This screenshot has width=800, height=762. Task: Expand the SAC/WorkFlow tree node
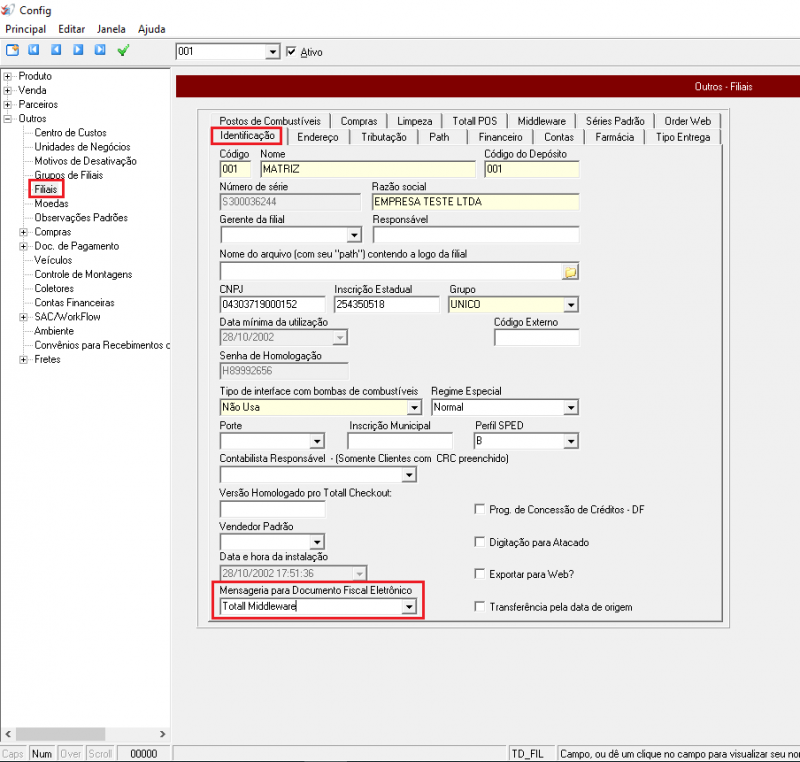[24, 317]
